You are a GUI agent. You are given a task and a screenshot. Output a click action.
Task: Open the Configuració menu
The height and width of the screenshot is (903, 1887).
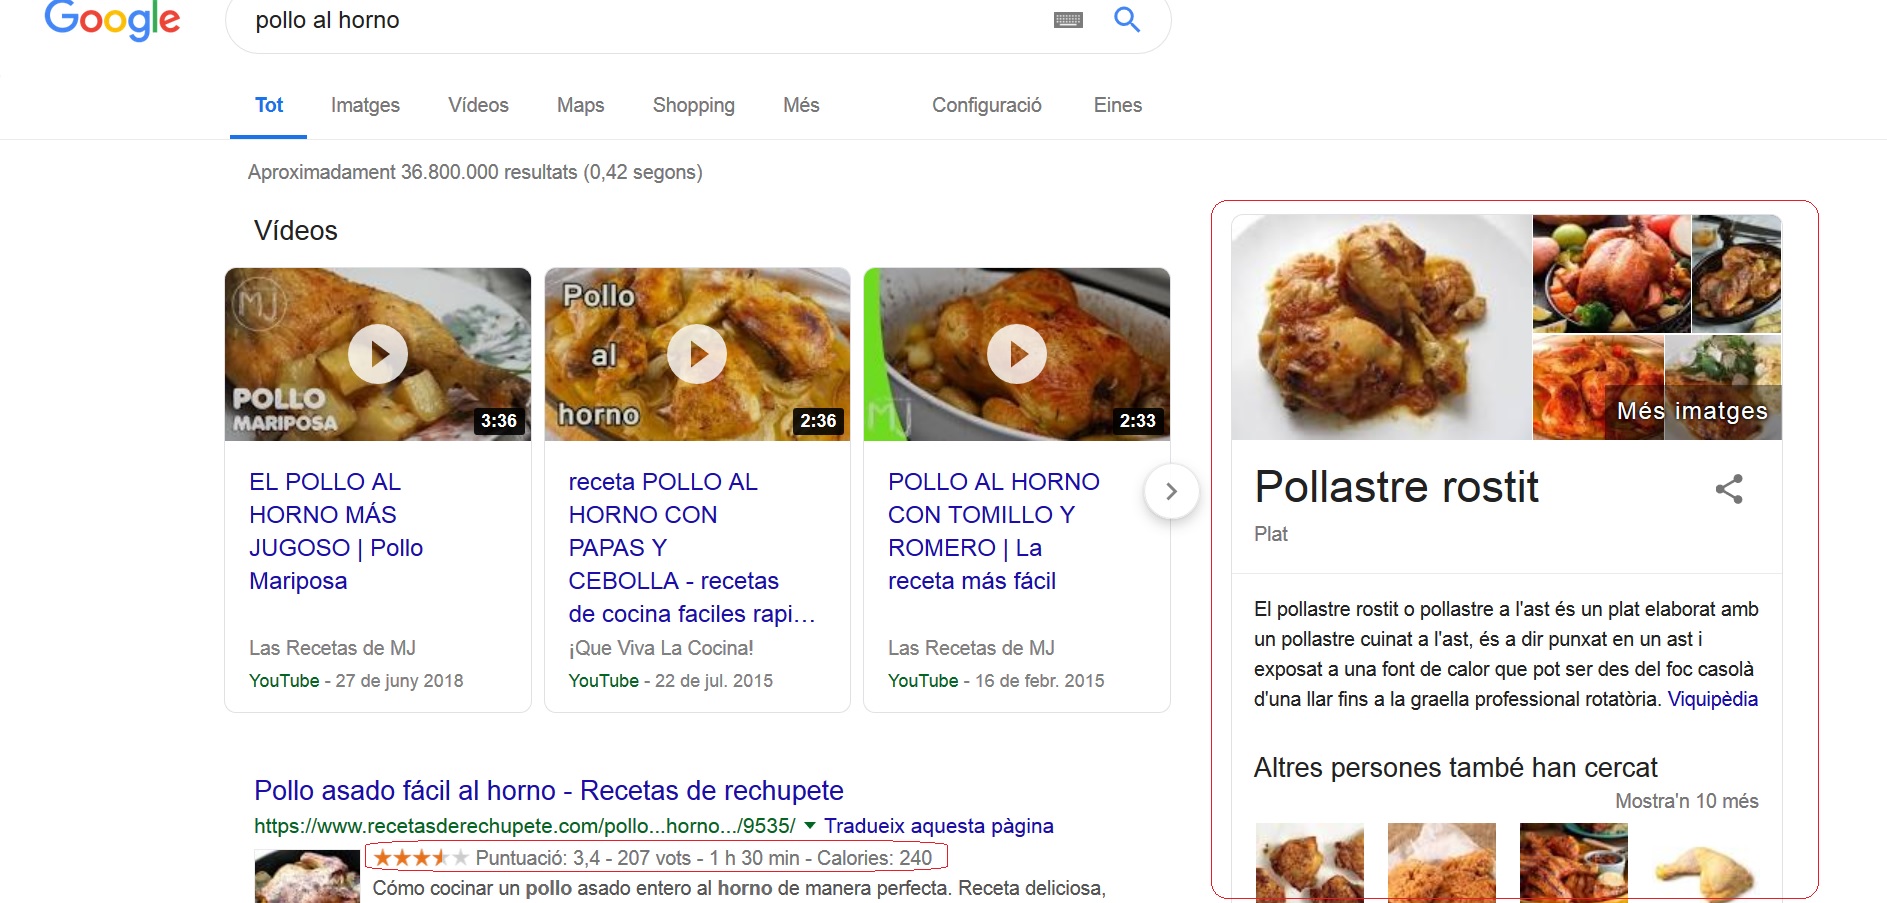pyautogui.click(x=986, y=105)
